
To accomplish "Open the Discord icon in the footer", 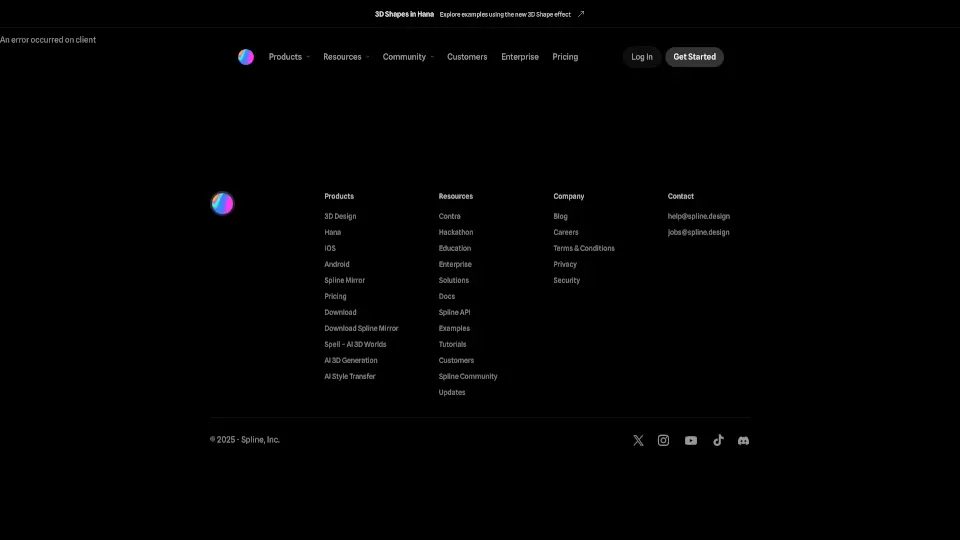I will click(743, 440).
